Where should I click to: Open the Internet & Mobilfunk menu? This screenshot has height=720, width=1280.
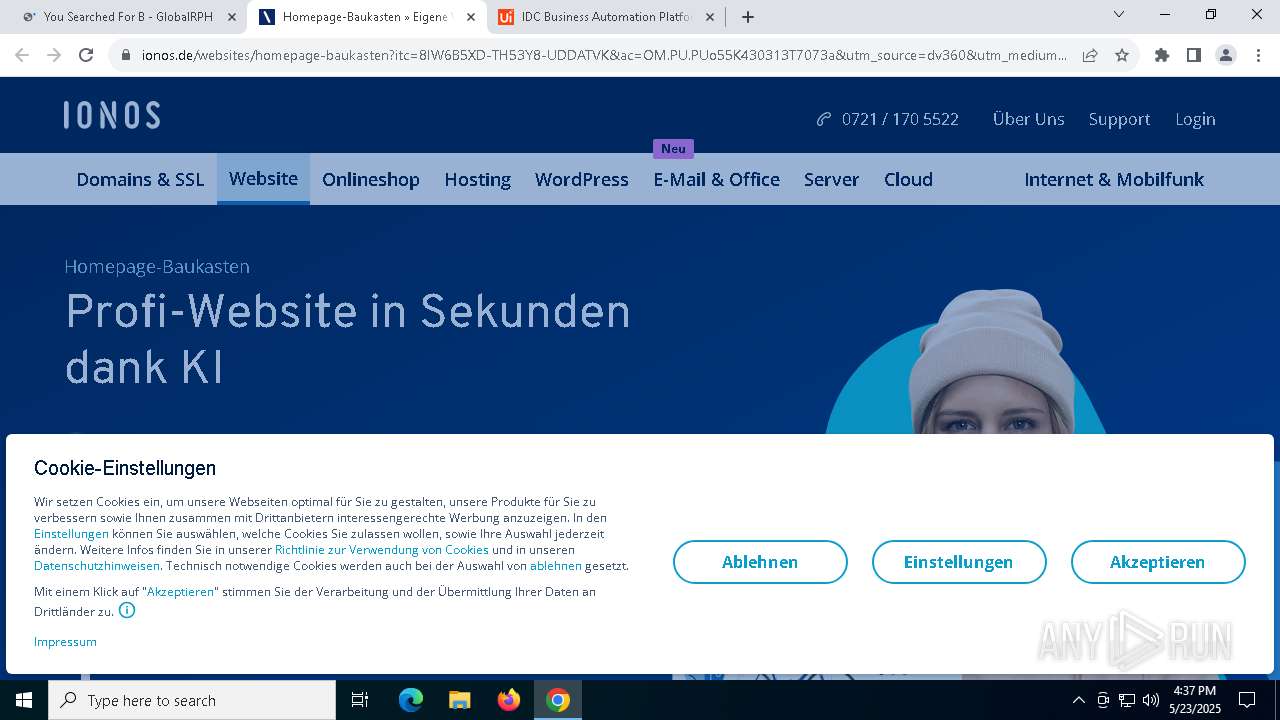pos(1114,180)
